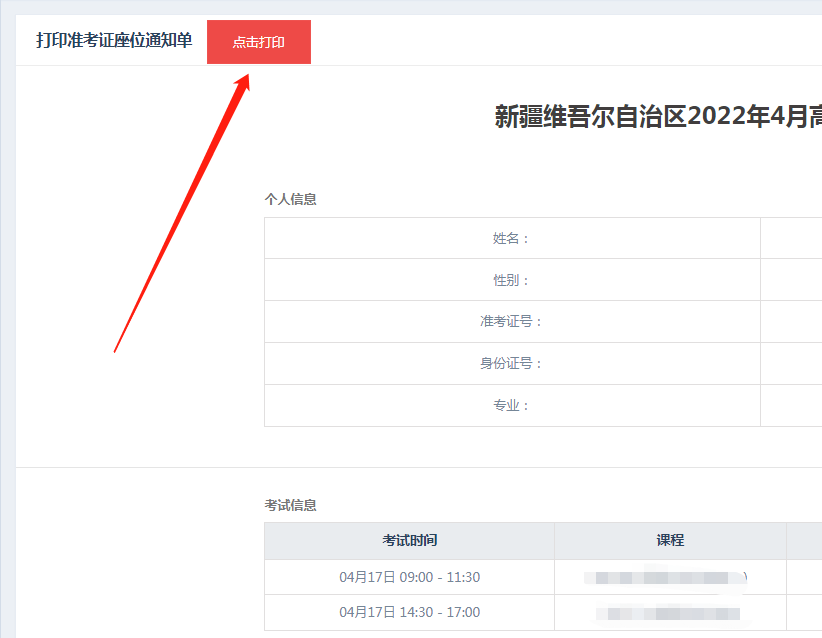Click the 考试时间 column header

[409, 540]
